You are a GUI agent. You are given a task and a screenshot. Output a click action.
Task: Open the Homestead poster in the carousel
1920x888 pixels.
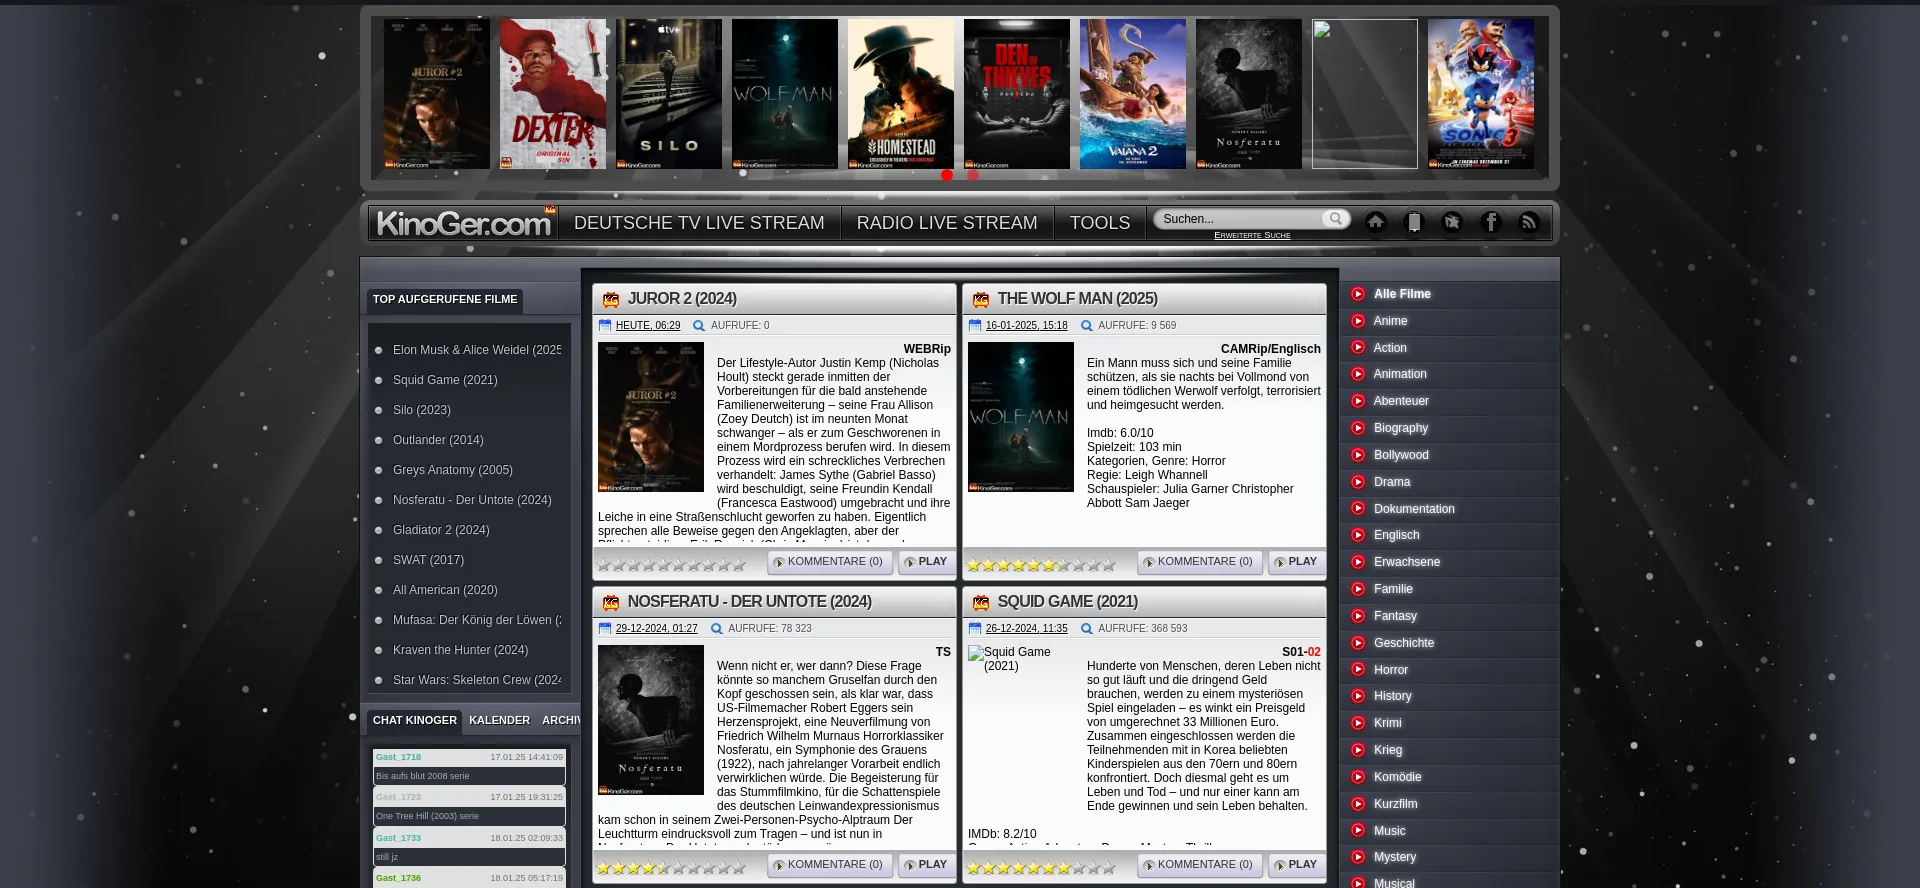pos(901,94)
